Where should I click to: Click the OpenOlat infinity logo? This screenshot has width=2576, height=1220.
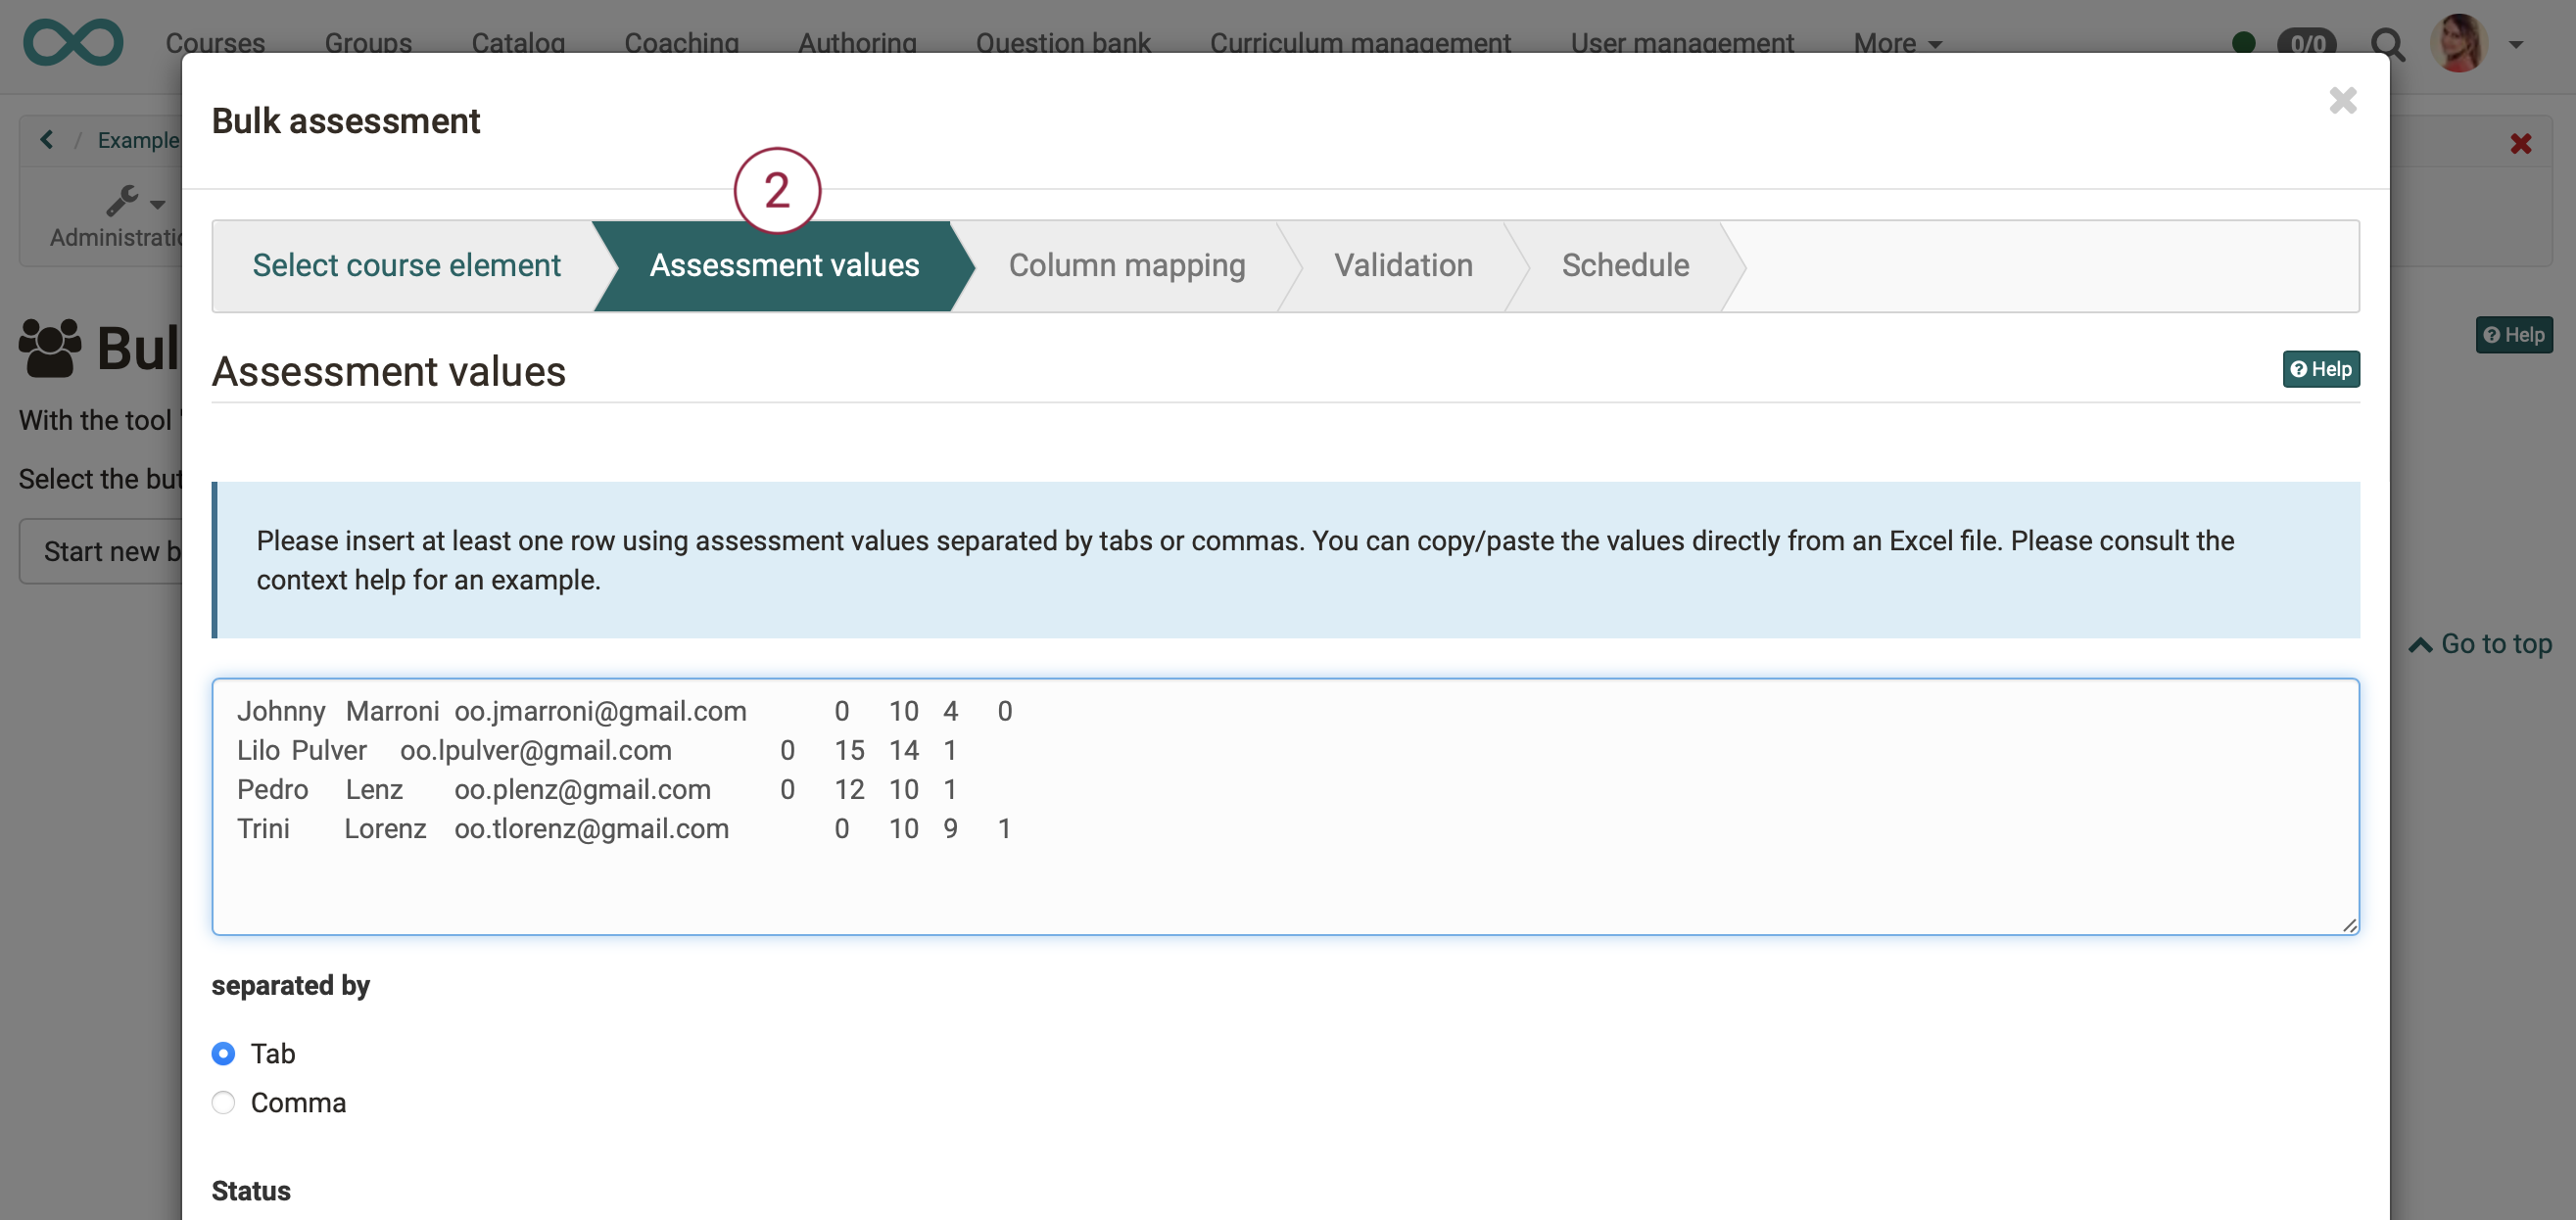click(73, 42)
